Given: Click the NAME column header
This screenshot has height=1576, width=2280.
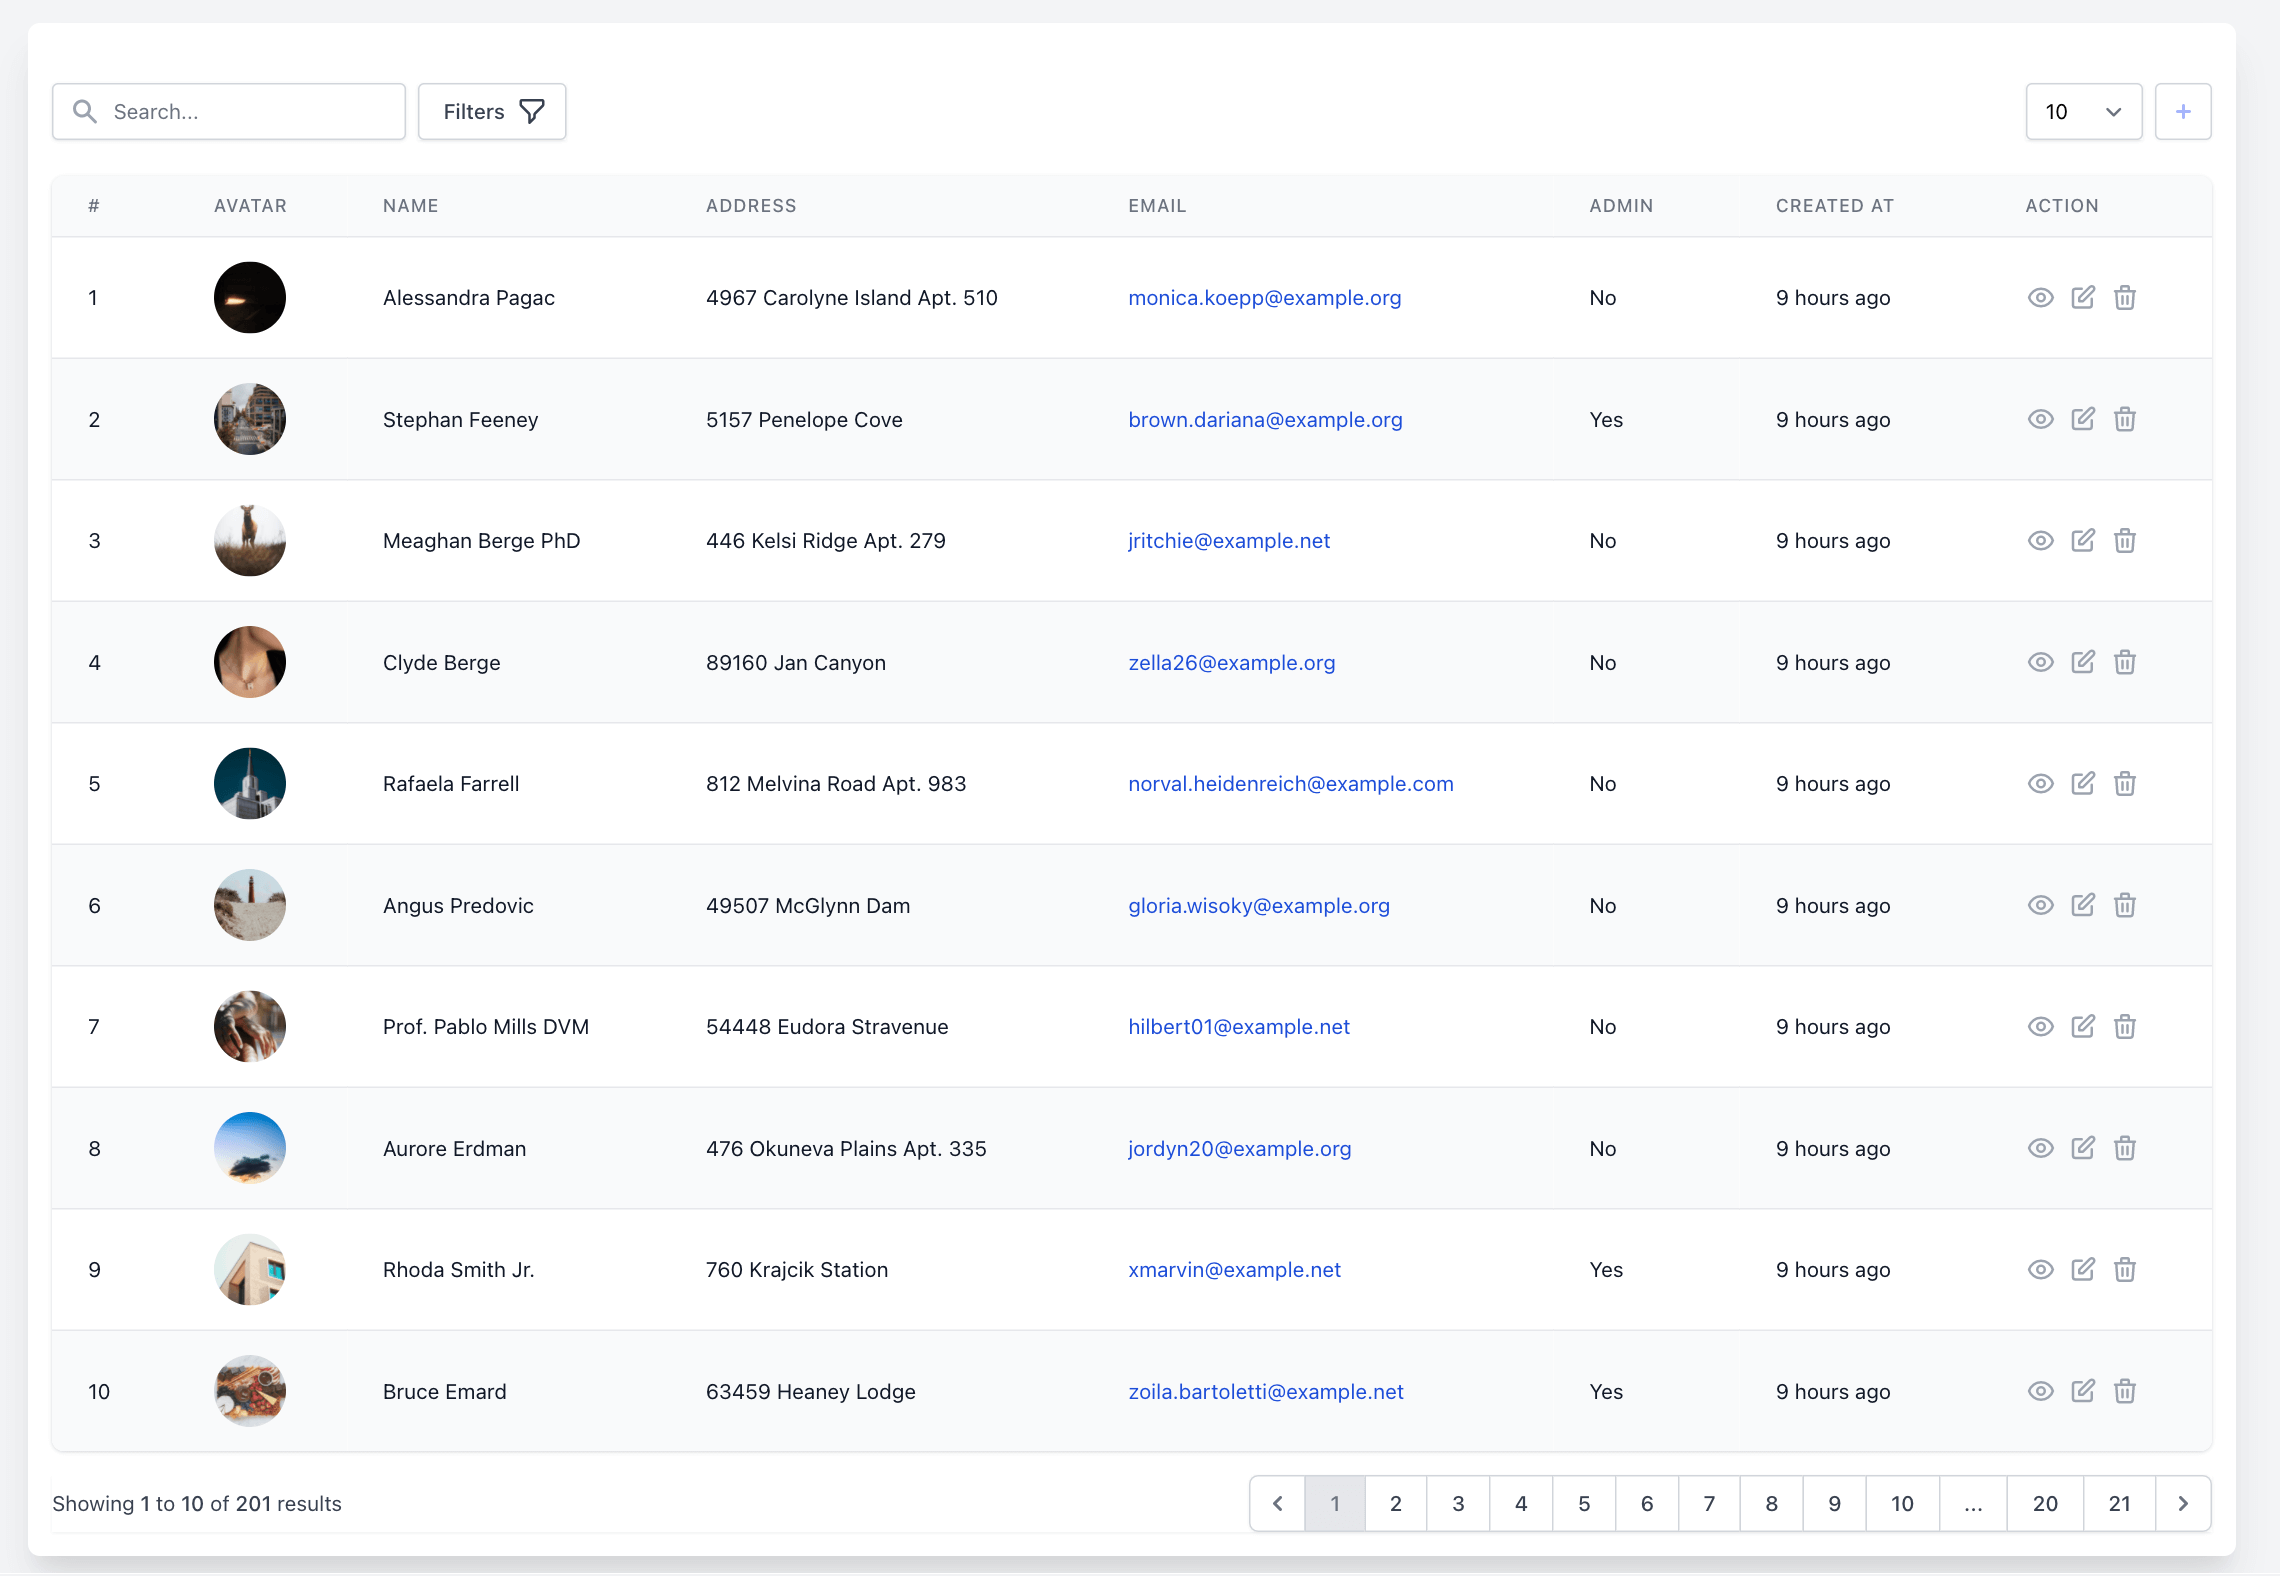Looking at the screenshot, I should (x=410, y=206).
